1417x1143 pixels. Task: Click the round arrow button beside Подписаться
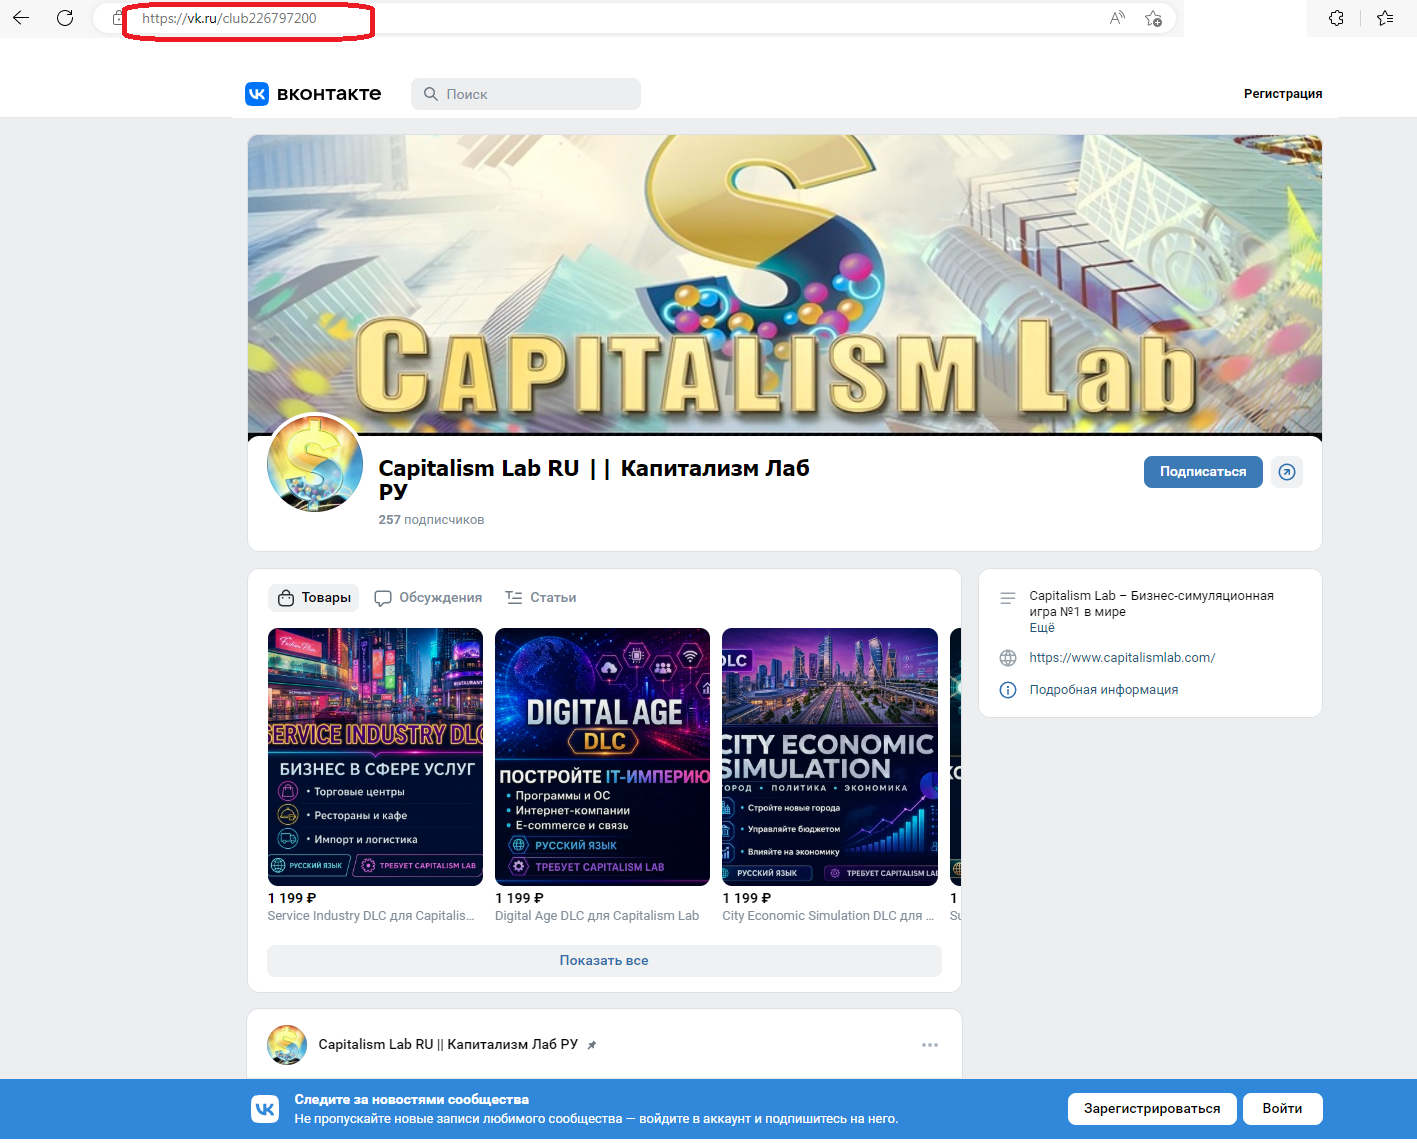coord(1287,472)
